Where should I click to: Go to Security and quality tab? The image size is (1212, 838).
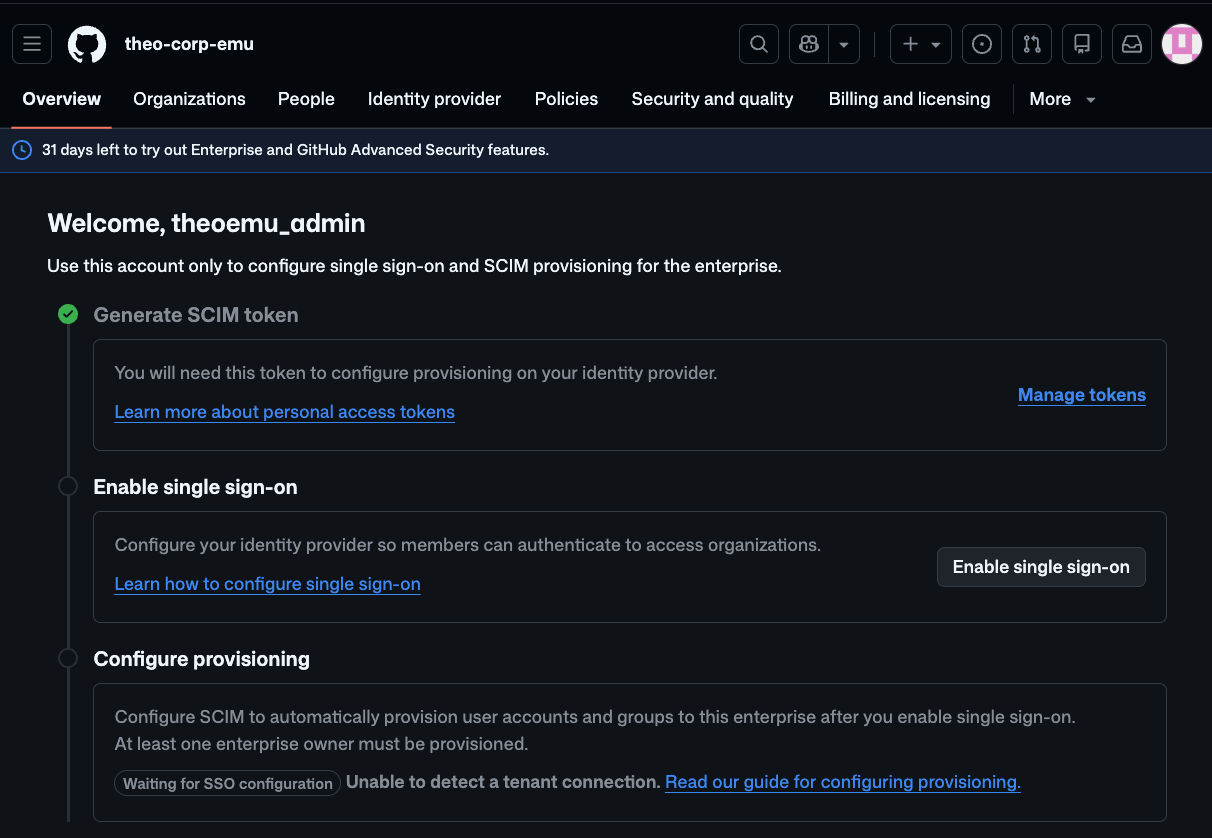click(712, 99)
